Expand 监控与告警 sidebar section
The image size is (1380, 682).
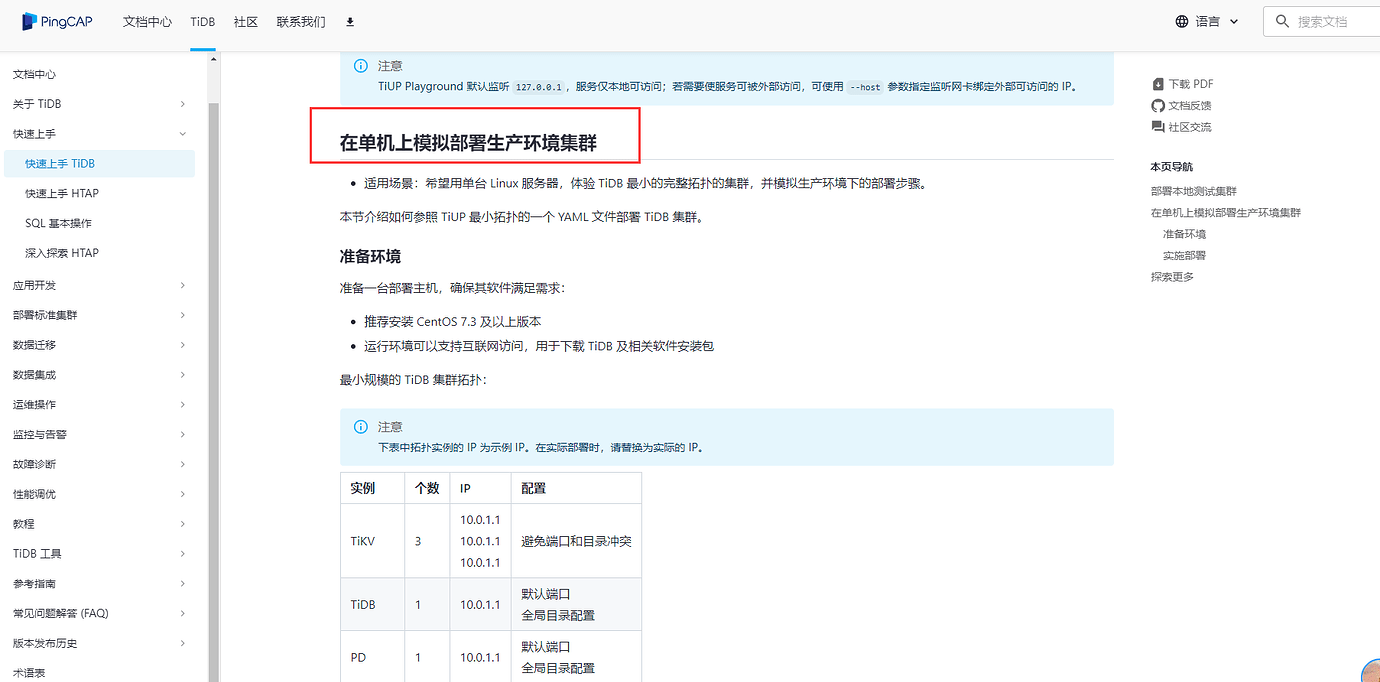click(182, 434)
